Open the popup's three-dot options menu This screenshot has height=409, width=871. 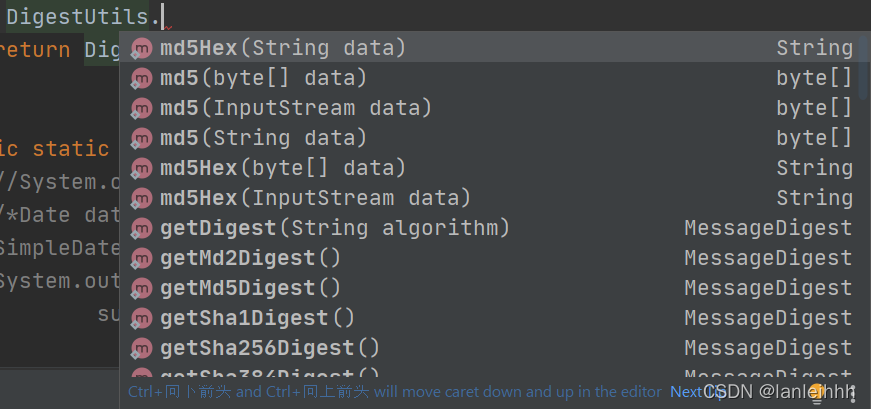tap(852, 392)
